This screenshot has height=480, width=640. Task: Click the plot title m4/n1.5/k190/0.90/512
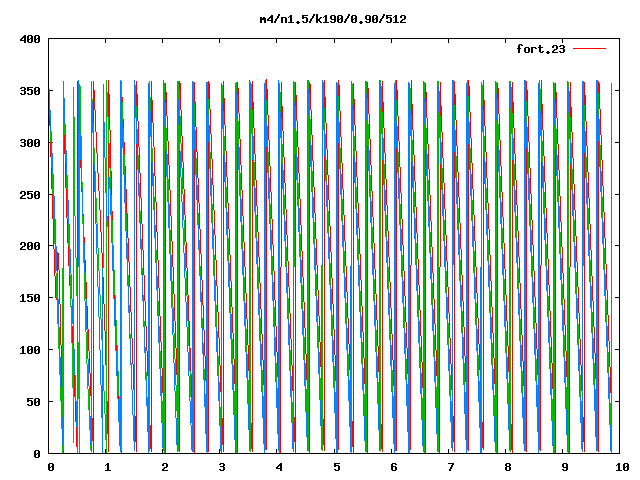[333, 19]
